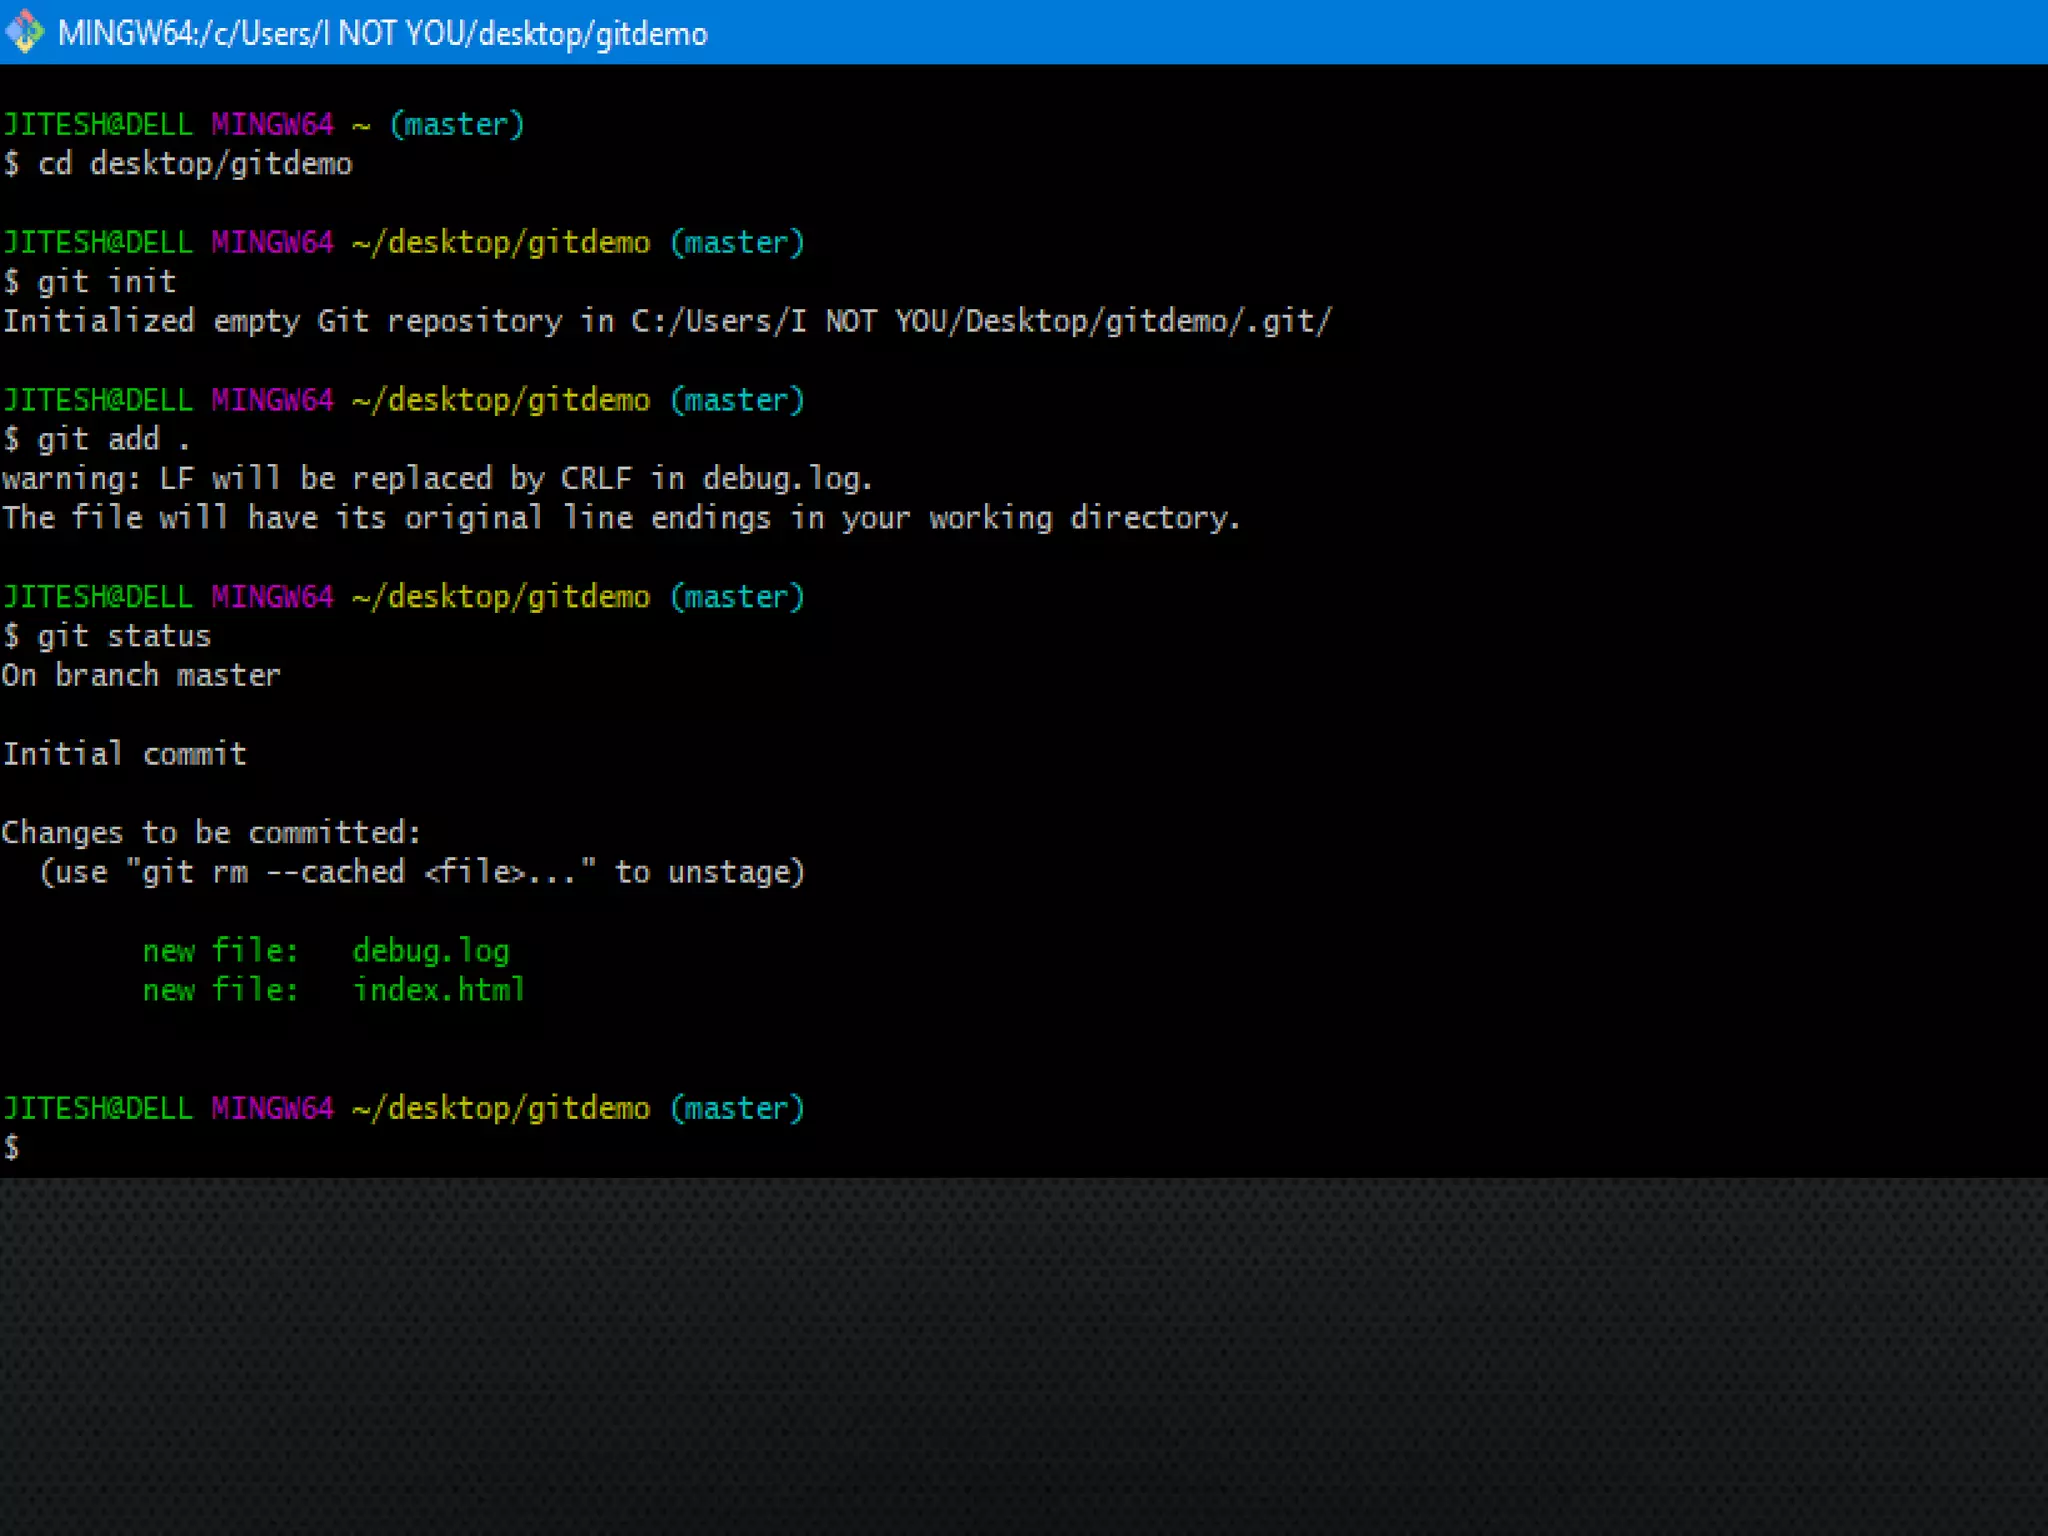Click the green 'index.html' filename
Screen dimensions: 2048x1536
click(438, 989)
